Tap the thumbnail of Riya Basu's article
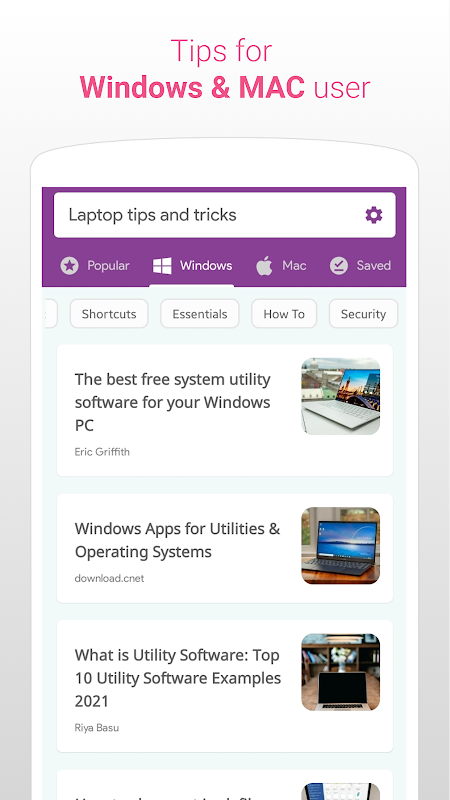450x800 pixels. point(340,672)
